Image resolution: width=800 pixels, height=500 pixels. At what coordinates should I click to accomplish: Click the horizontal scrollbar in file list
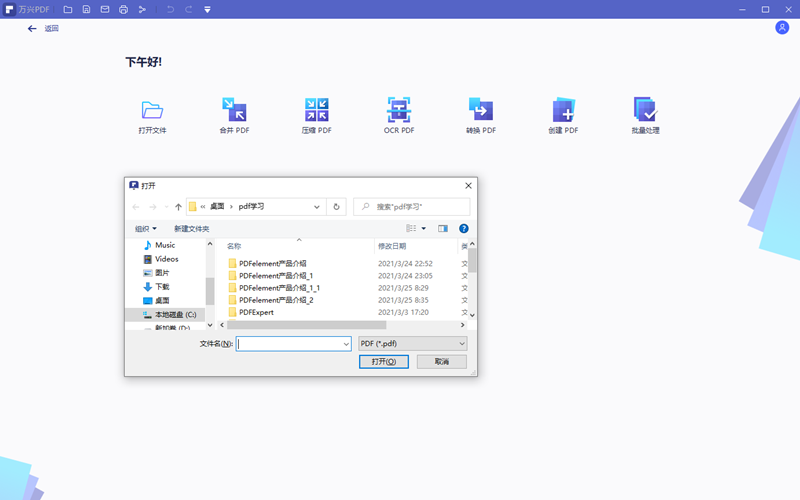(x=305, y=325)
